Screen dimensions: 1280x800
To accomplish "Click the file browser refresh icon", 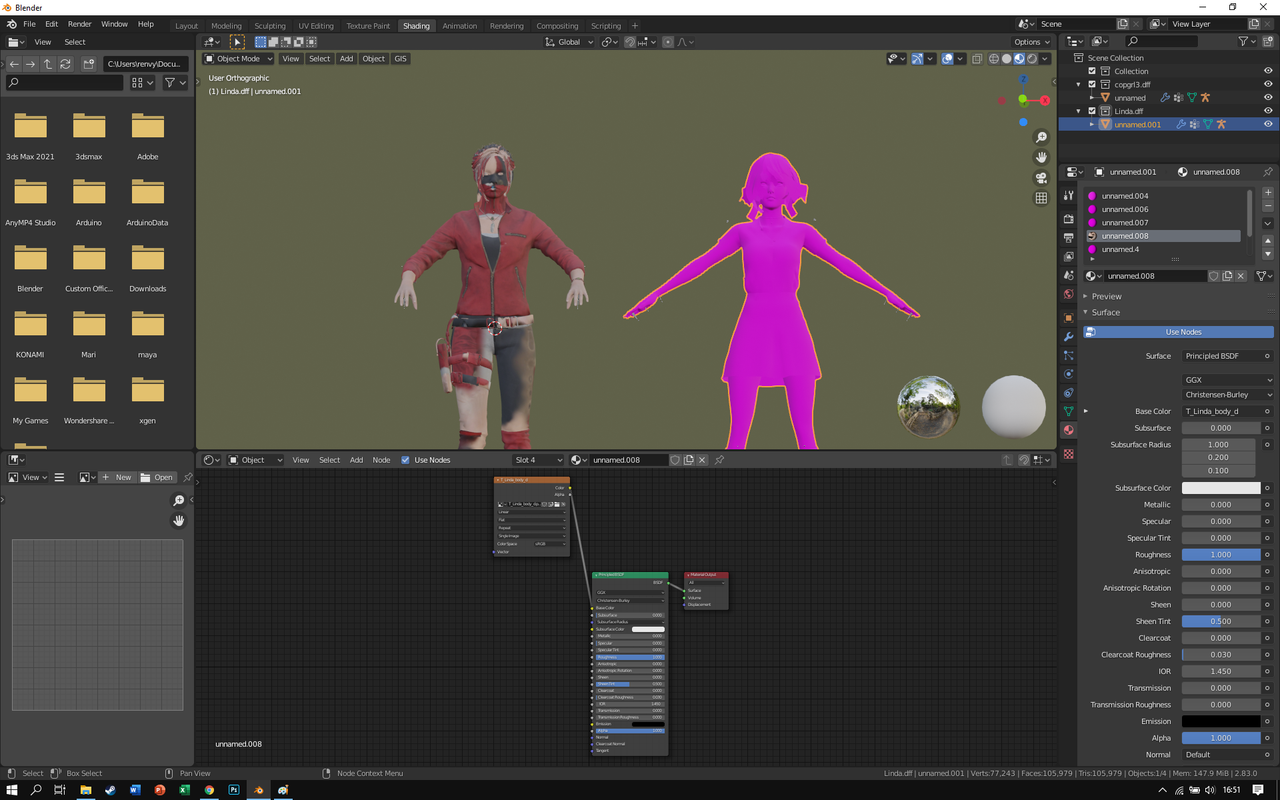I will coord(66,64).
